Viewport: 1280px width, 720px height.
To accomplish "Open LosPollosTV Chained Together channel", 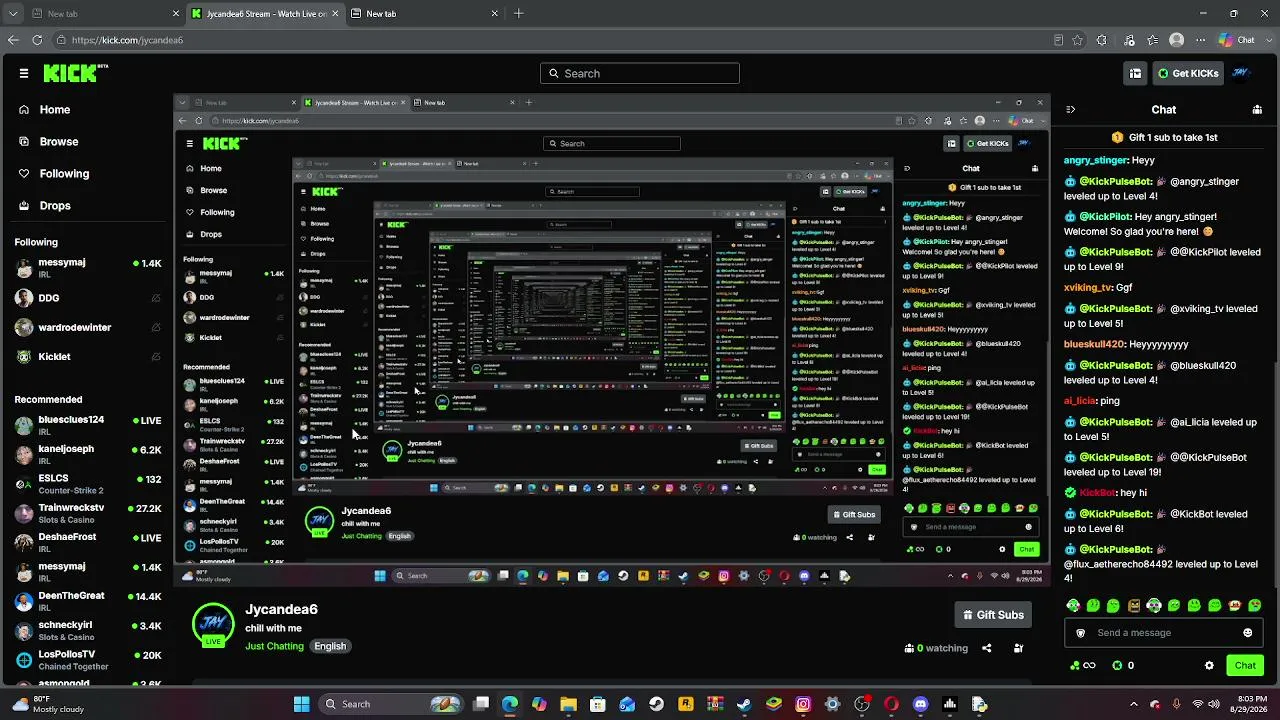I will [88, 660].
